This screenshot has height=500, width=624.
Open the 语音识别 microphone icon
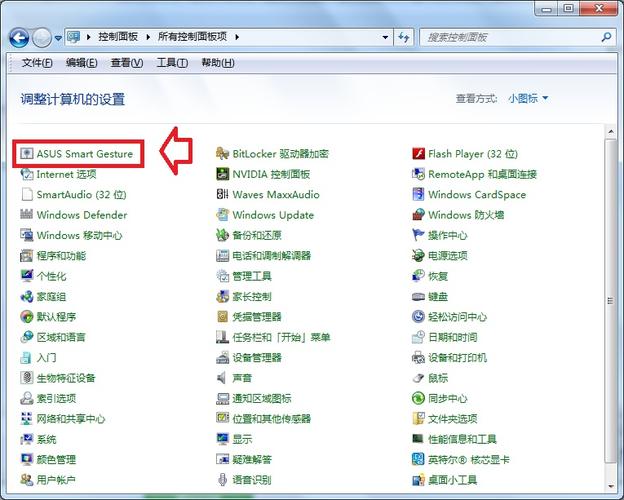click(x=222, y=479)
